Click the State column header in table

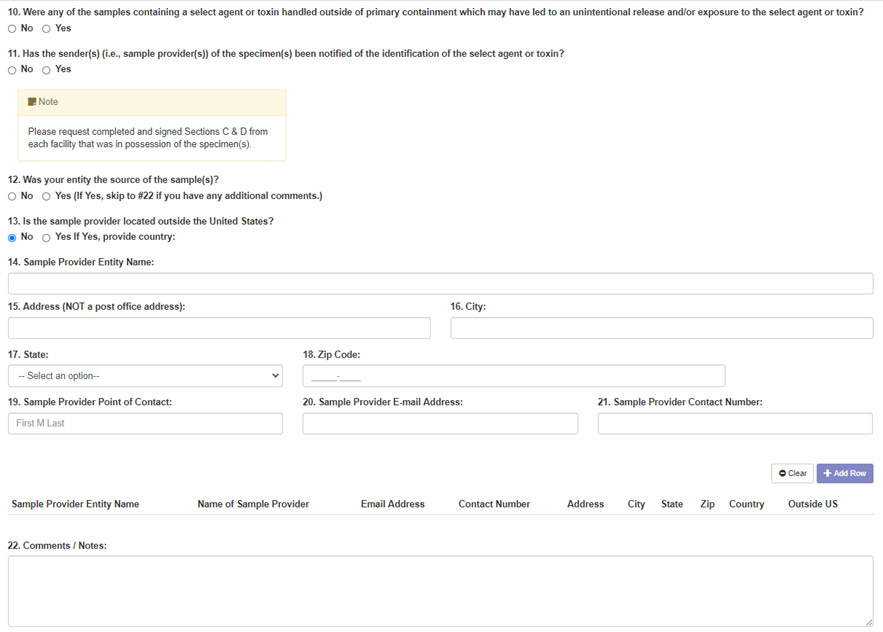pos(672,504)
